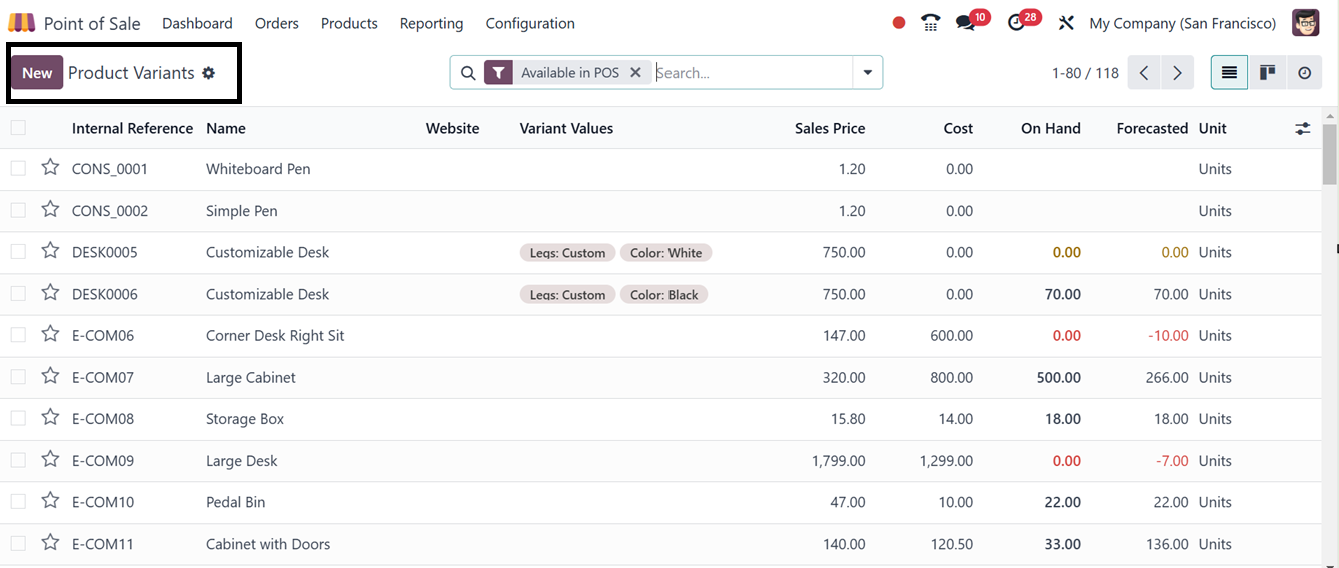This screenshot has width=1339, height=568.
Task: Open the Reporting menu
Action: (x=431, y=23)
